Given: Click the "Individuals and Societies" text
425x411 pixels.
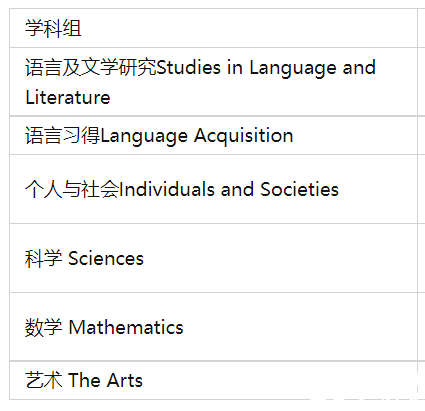Looking at the screenshot, I should pyautogui.click(x=229, y=189).
